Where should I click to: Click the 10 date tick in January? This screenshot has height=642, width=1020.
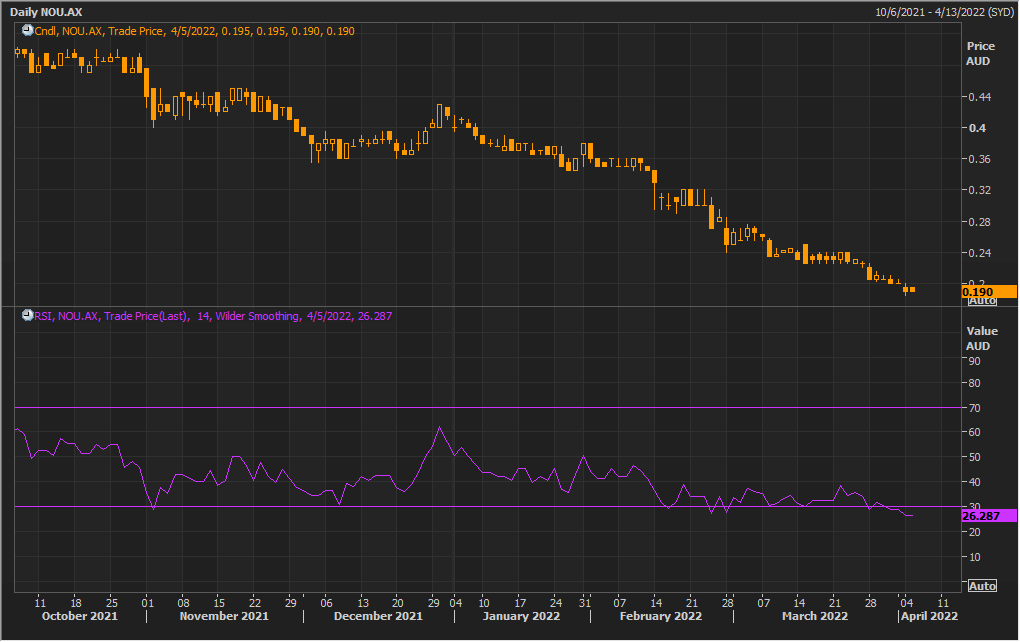click(x=484, y=602)
